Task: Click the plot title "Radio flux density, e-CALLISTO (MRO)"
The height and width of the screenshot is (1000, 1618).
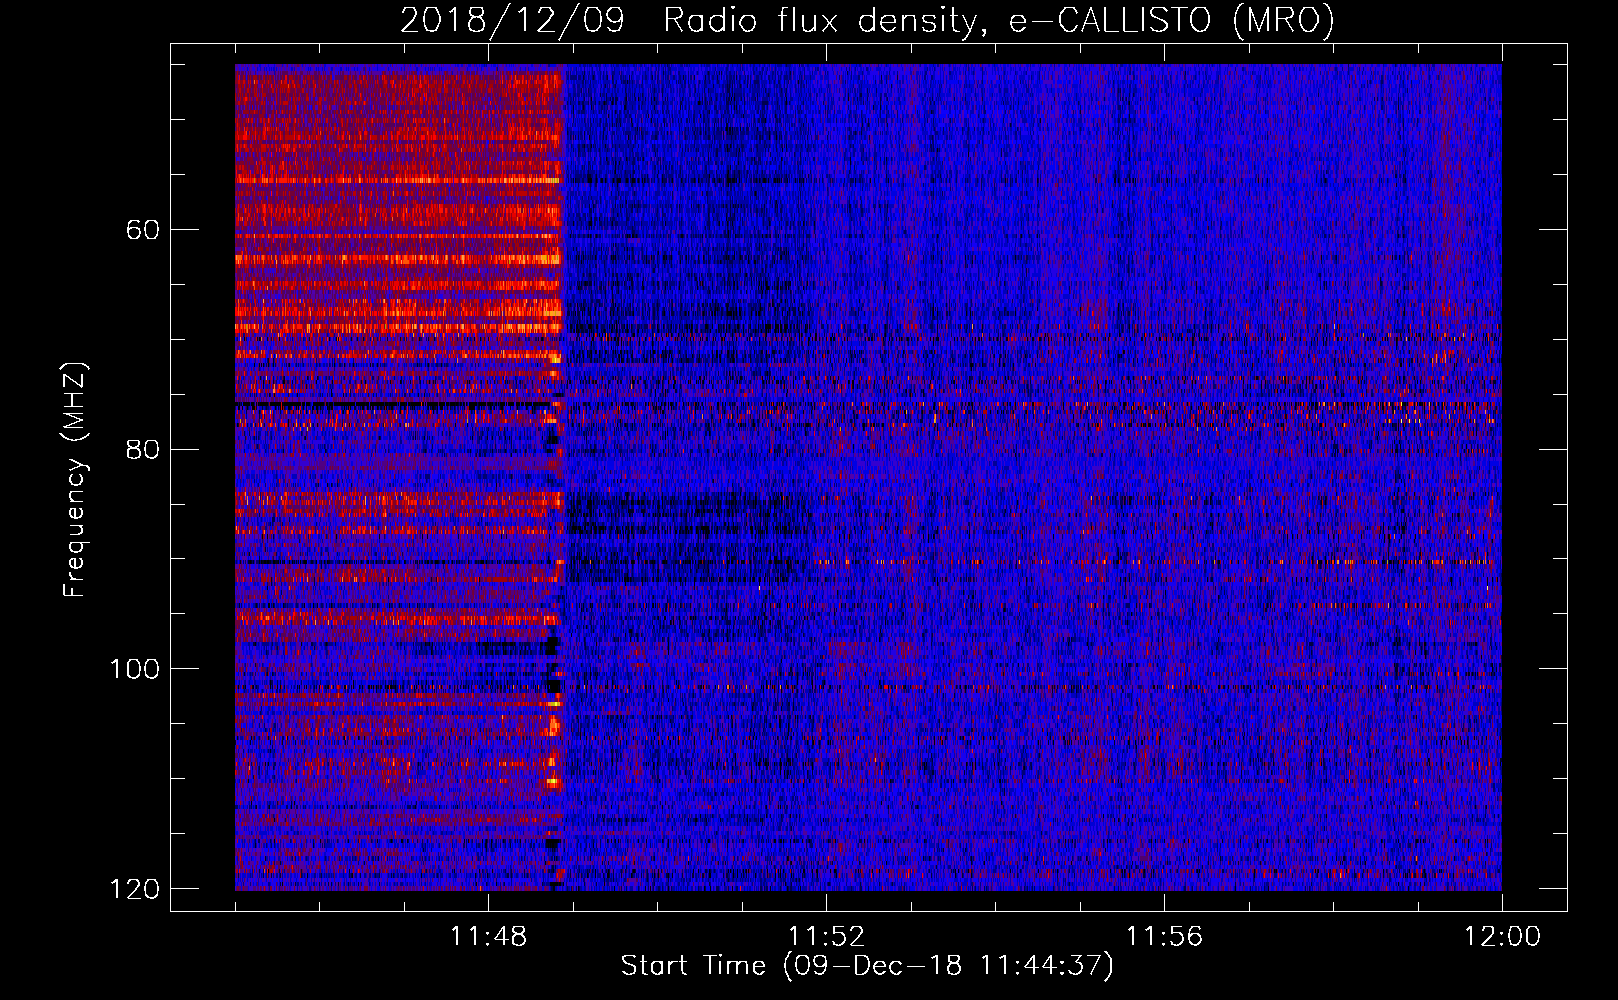Action: tap(999, 21)
